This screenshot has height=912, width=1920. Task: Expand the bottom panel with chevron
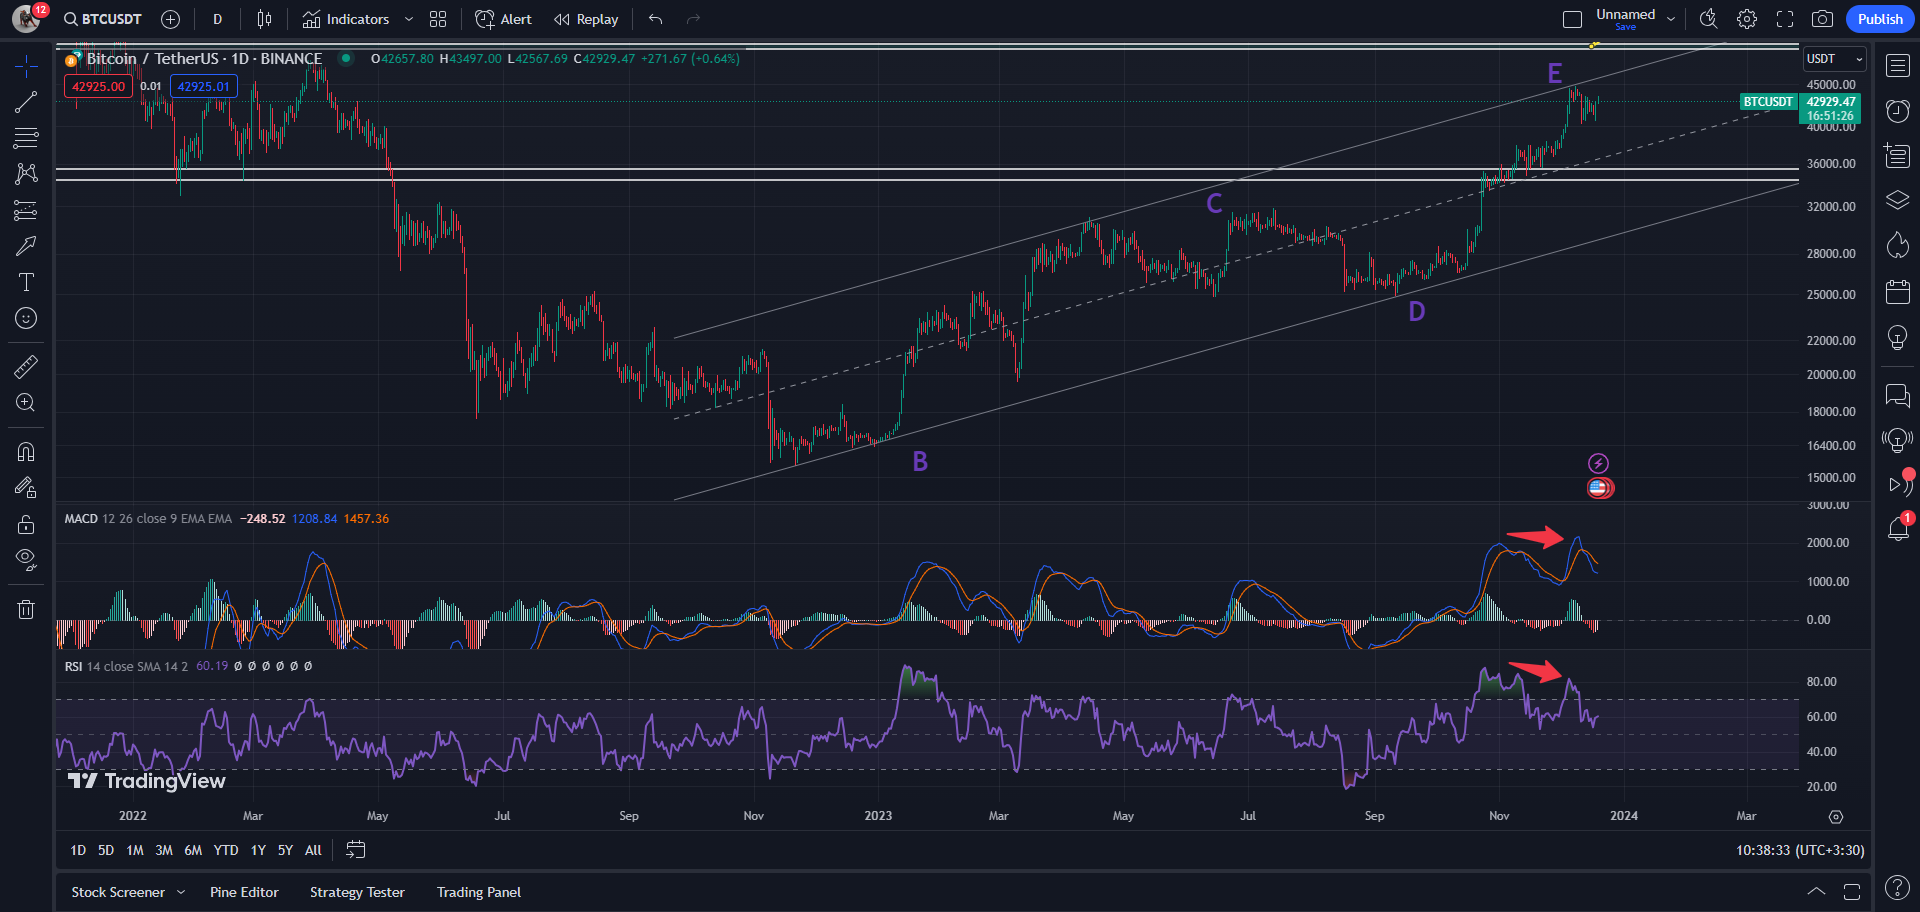pos(1816,891)
